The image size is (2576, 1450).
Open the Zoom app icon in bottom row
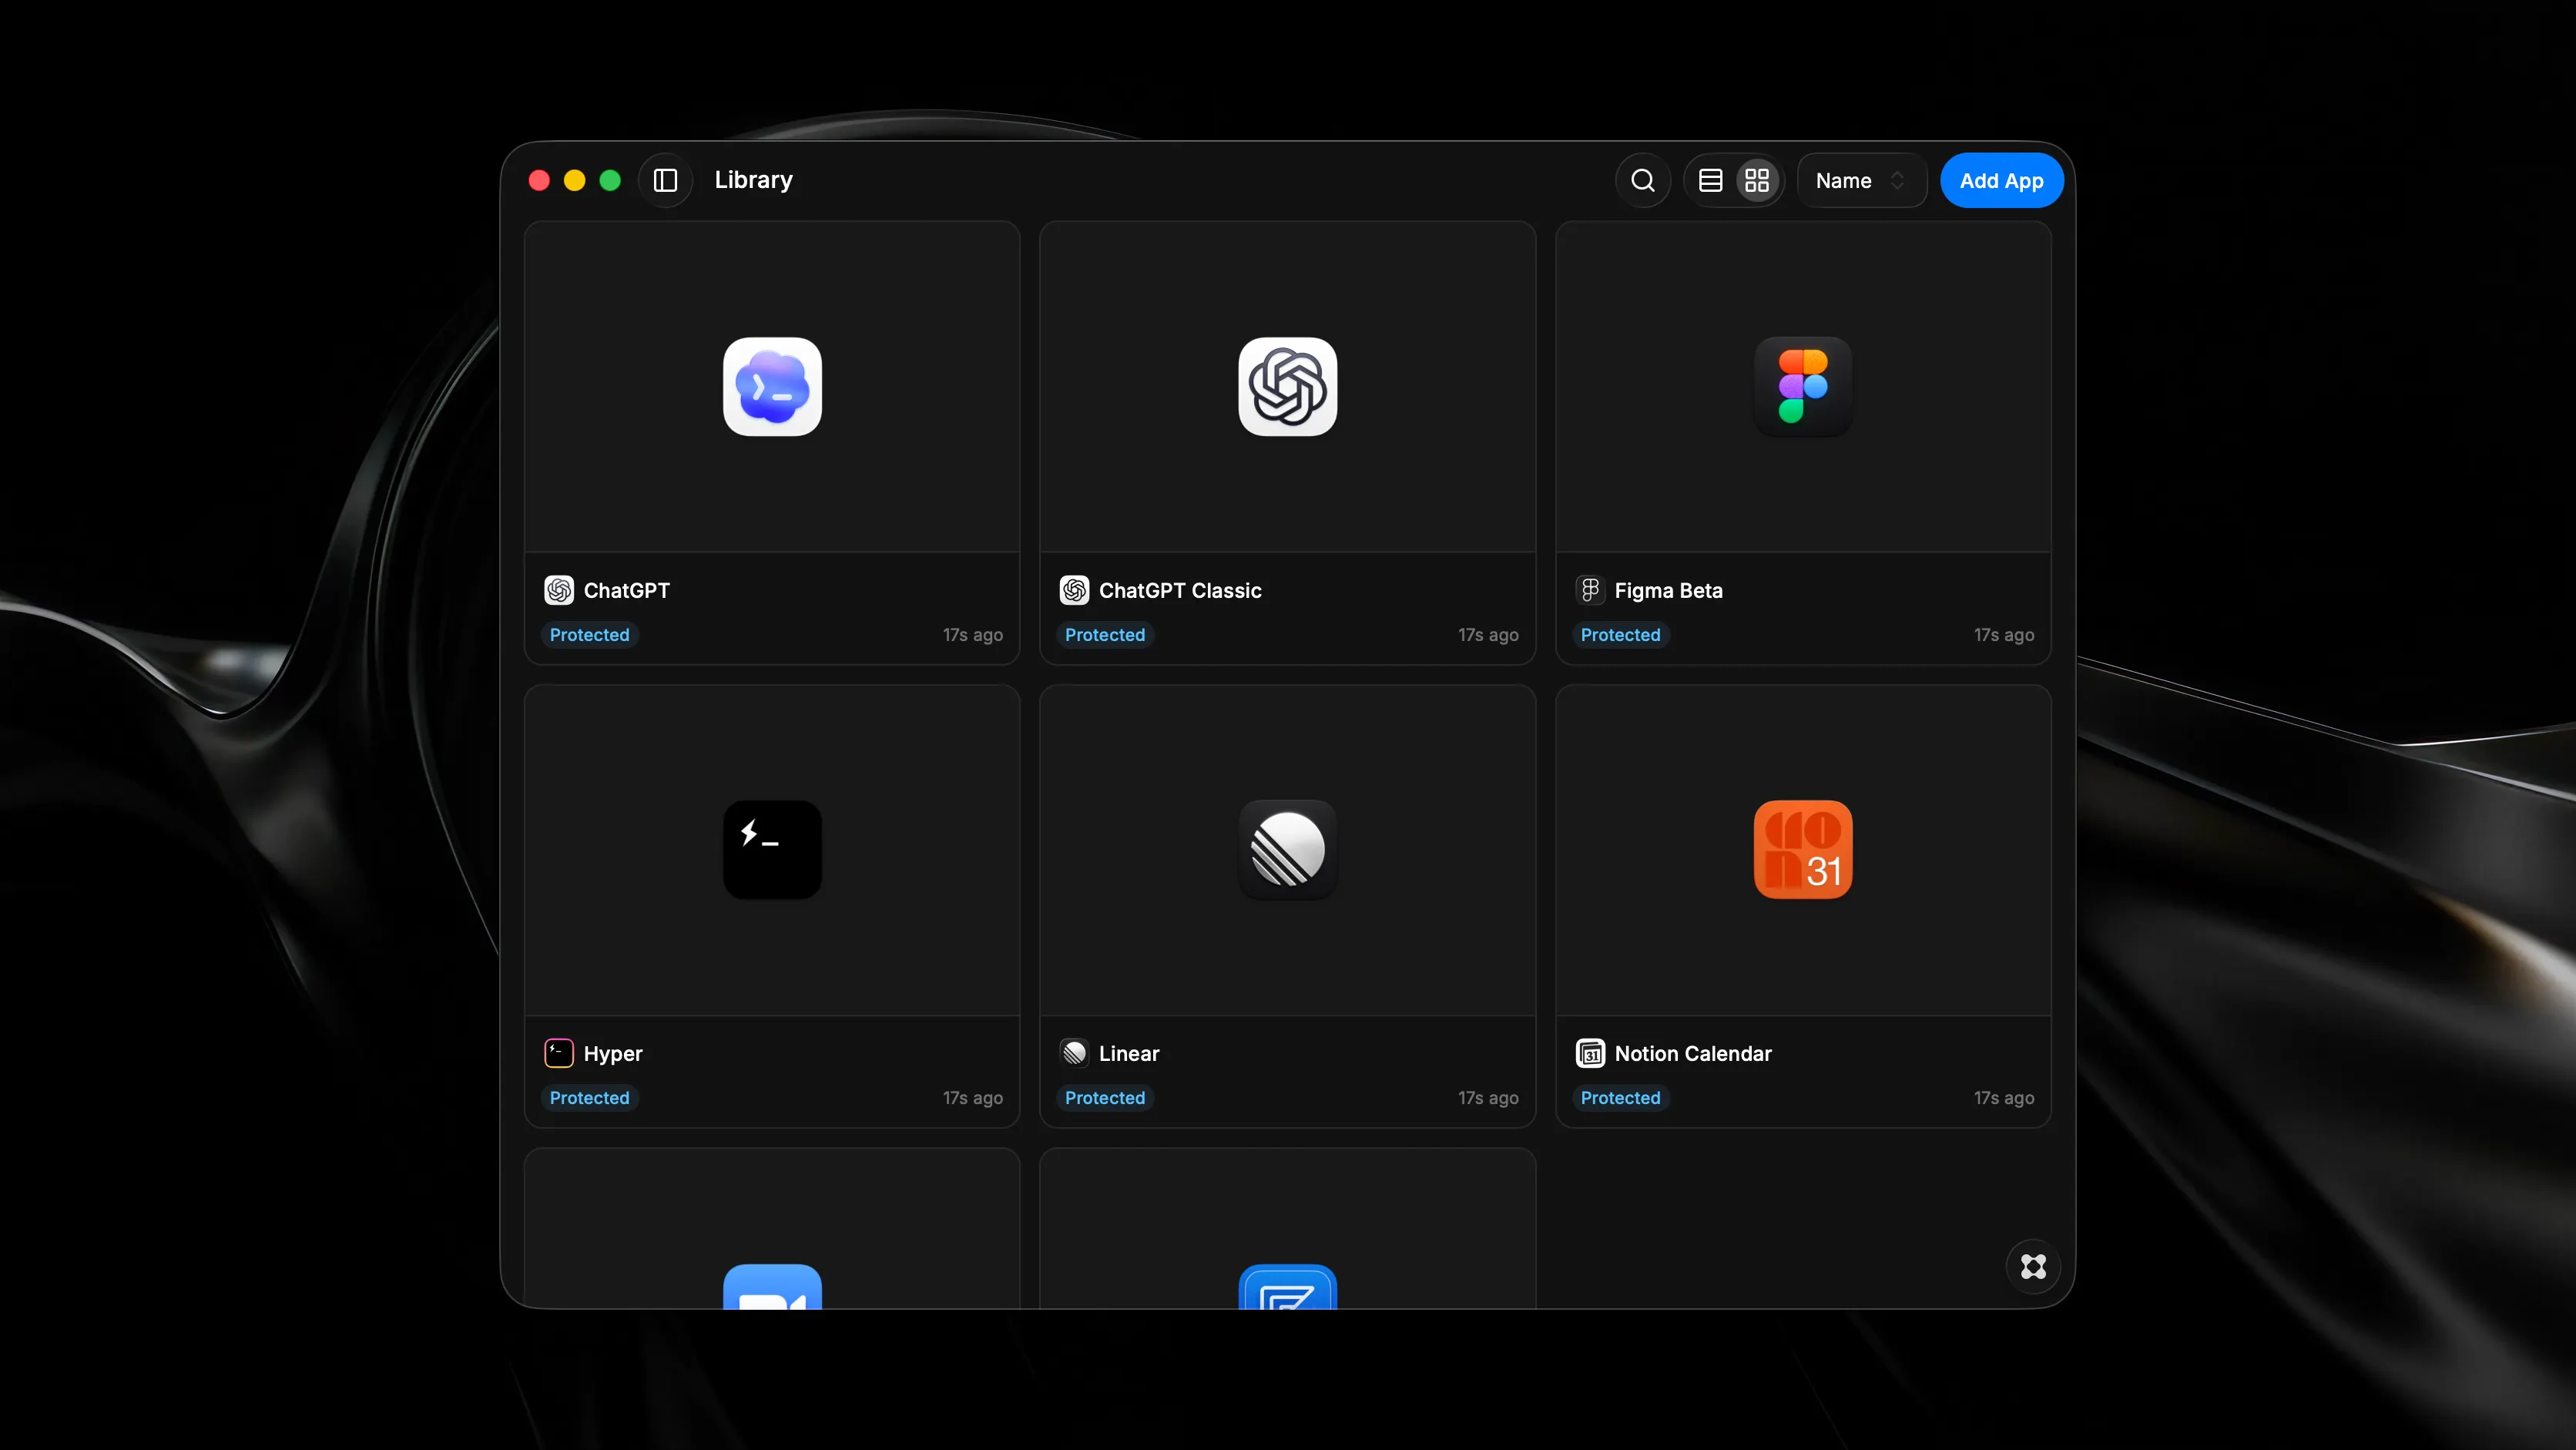click(772, 1287)
